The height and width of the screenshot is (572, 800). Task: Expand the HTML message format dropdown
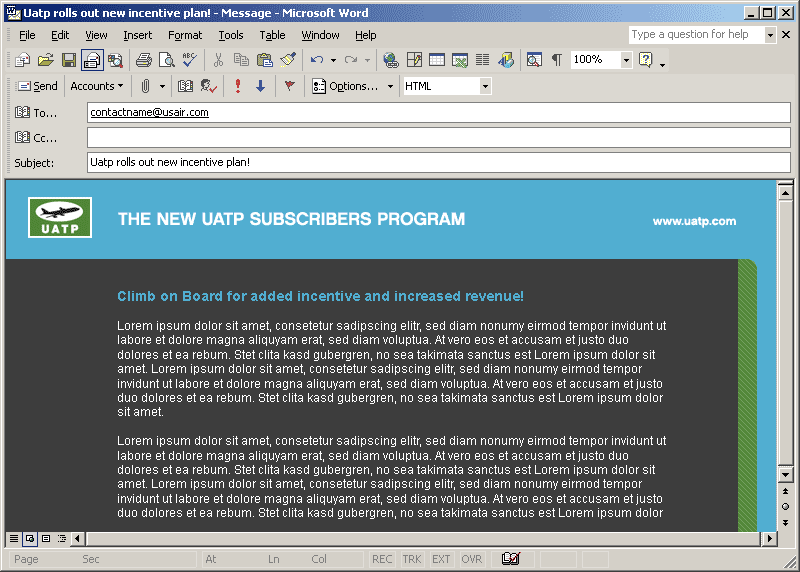[486, 86]
